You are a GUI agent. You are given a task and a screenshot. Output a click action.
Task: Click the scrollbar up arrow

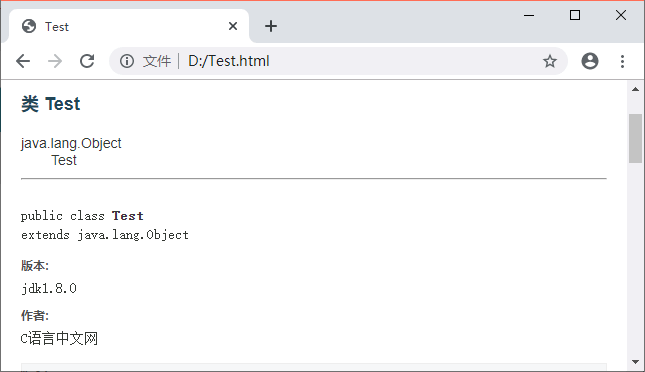[x=636, y=89]
